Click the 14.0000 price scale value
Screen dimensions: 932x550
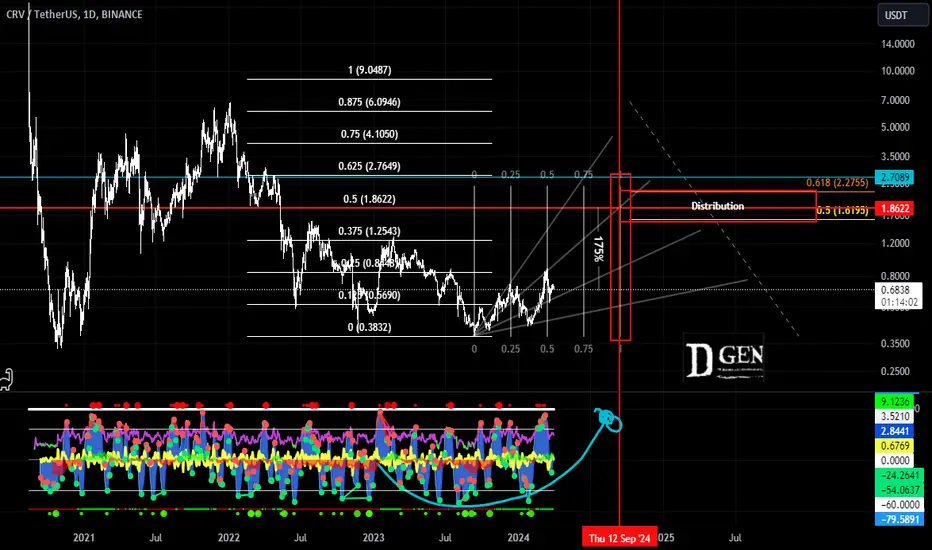898,44
